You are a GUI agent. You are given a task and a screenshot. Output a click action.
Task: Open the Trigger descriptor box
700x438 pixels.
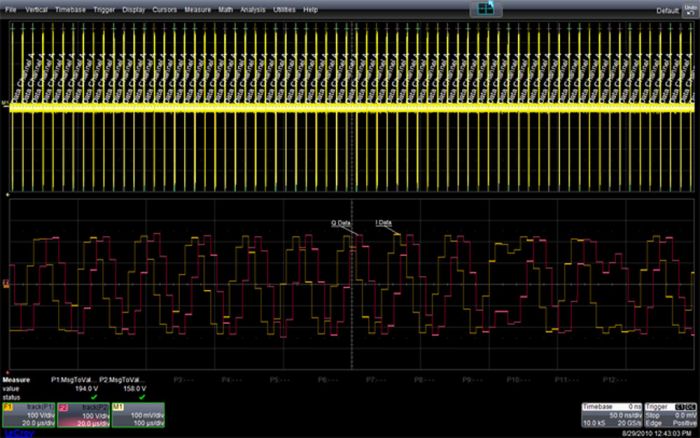click(672, 416)
